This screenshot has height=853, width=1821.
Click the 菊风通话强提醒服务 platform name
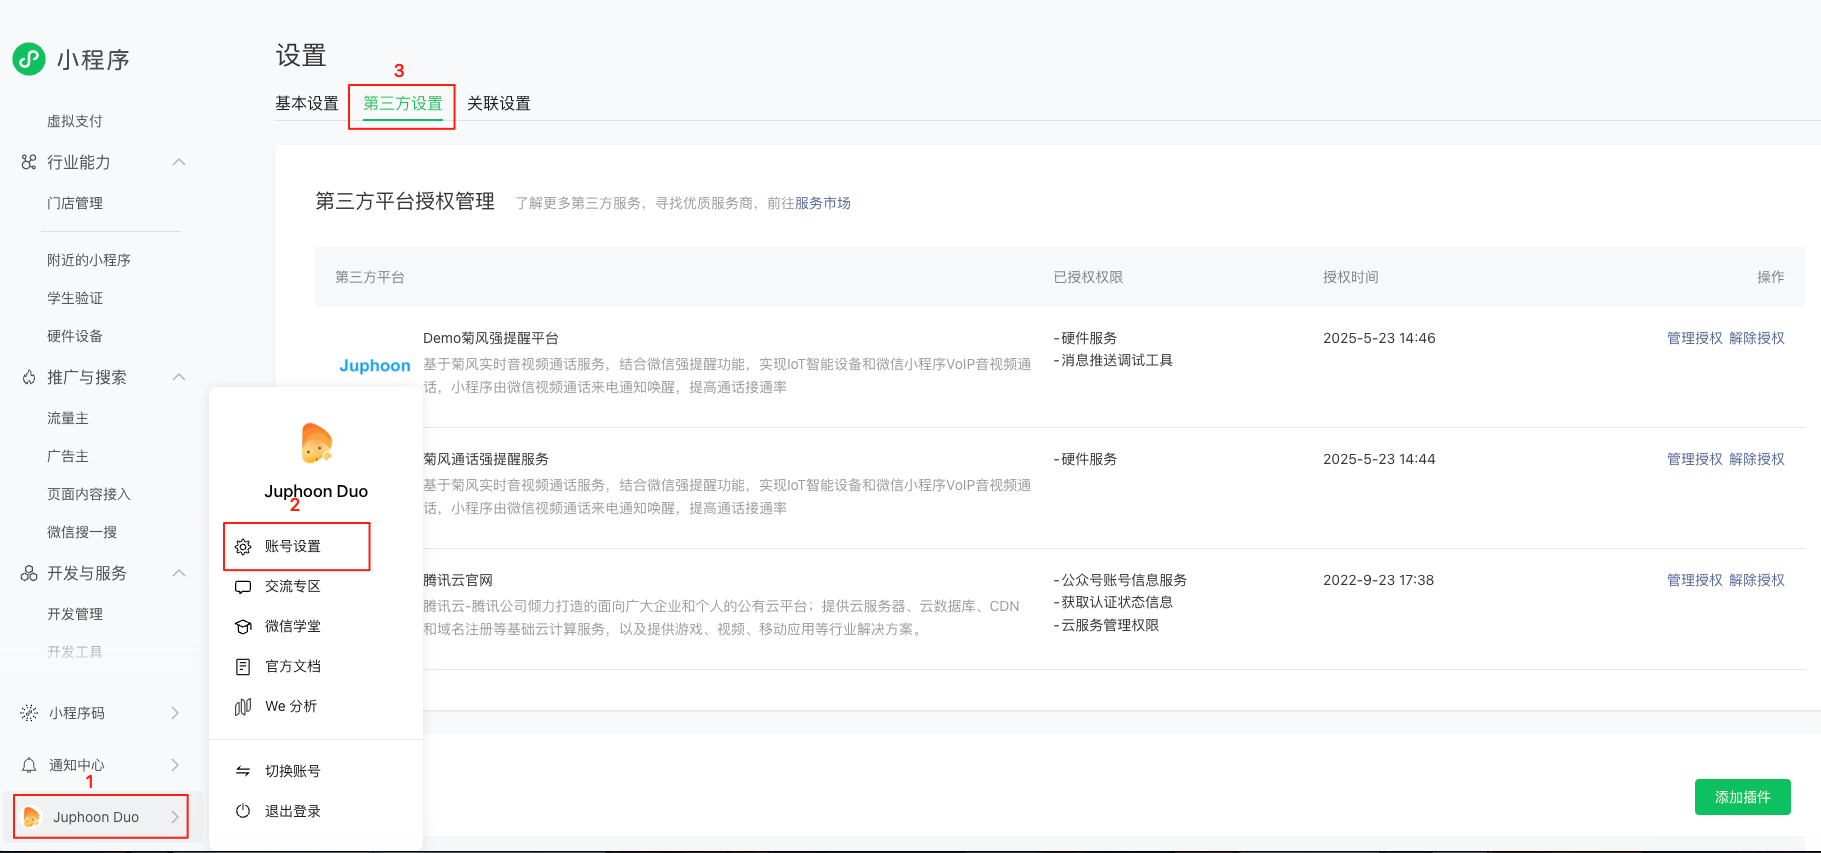486,459
